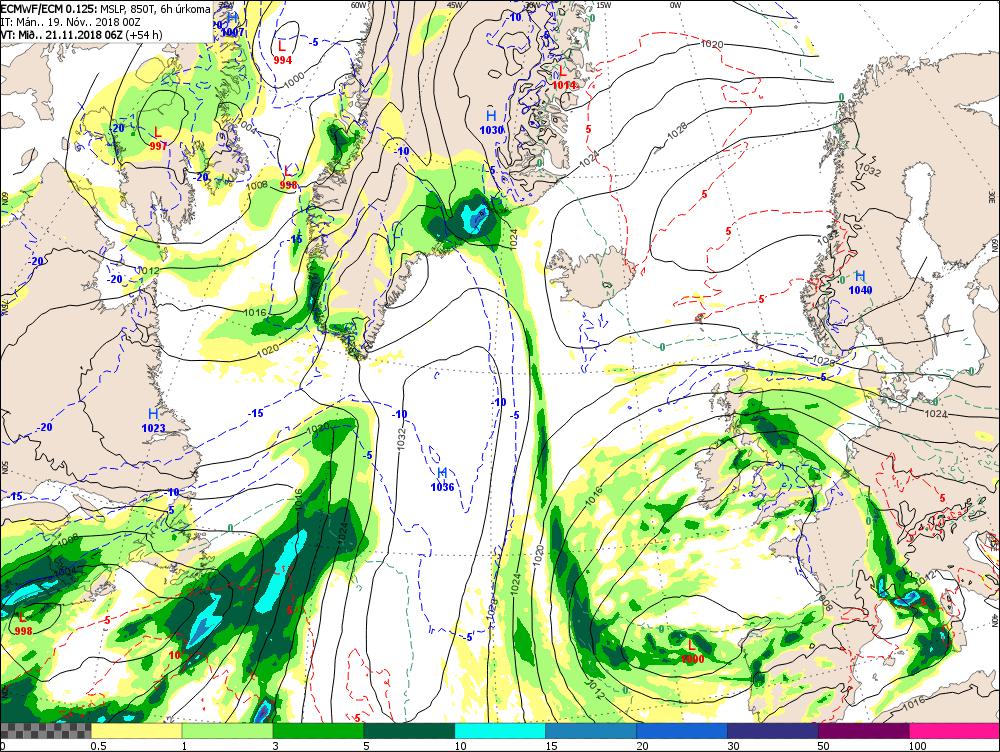Click the legend tick label "0.5"
The width and height of the screenshot is (1000, 752).
[x=98, y=746]
